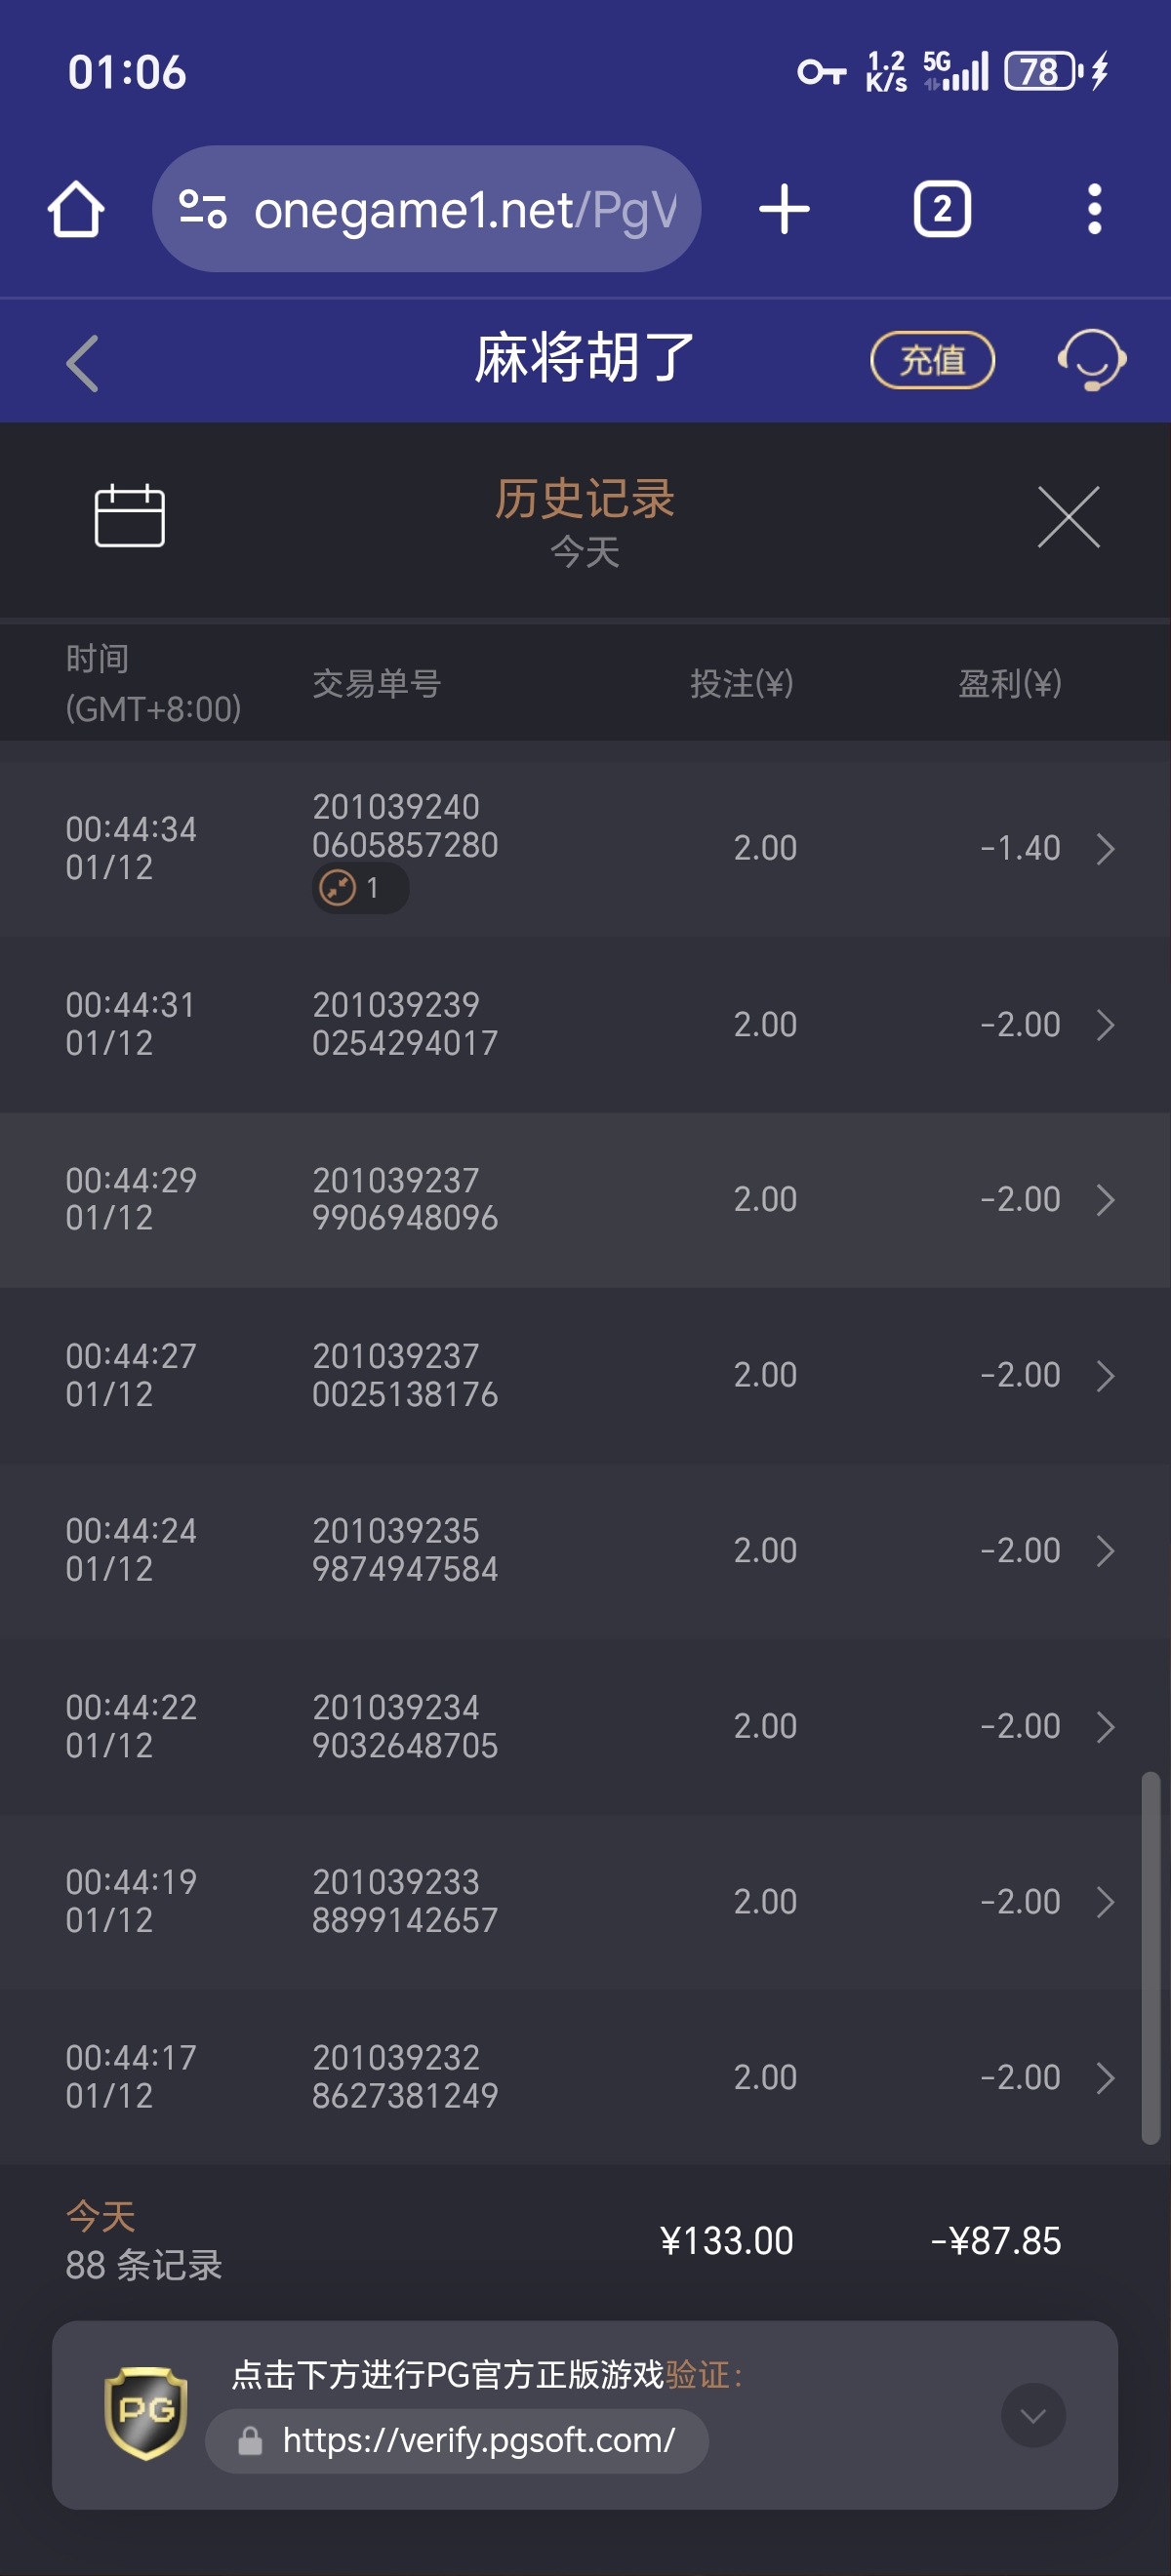Tap the PG shield logo
This screenshot has height=2576, width=1171.
(x=146, y=2412)
